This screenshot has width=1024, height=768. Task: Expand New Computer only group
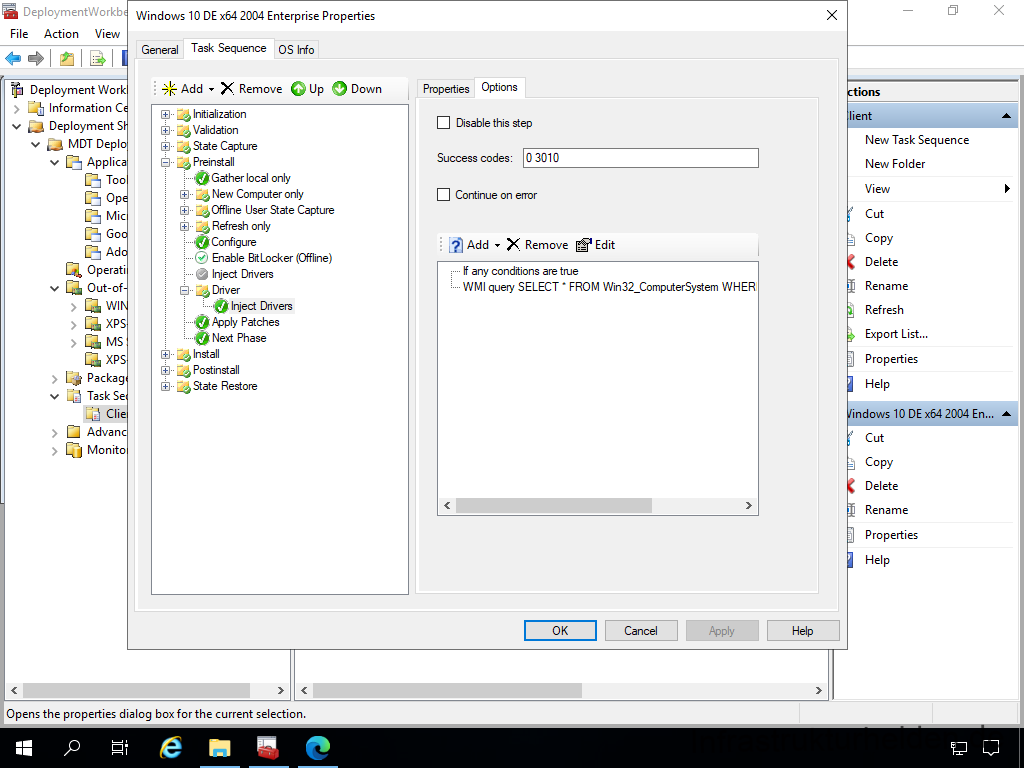[184, 195]
